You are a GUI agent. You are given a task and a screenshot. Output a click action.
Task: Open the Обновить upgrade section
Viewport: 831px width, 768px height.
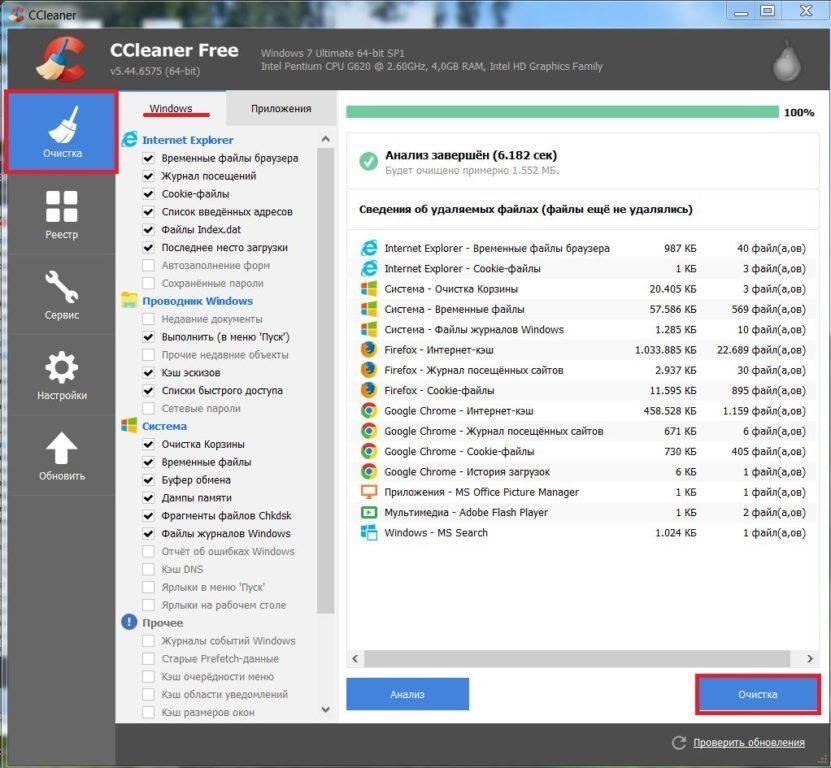[x=61, y=456]
